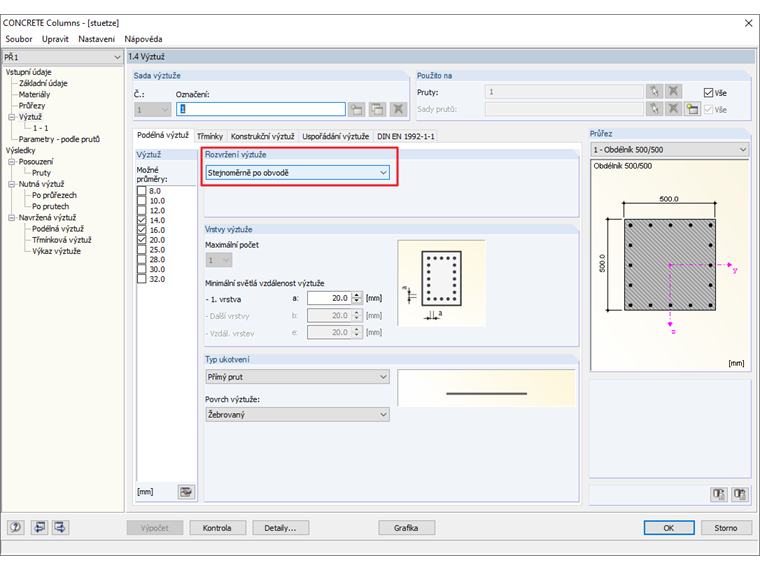Select the Podélná výztuž tab
The width and height of the screenshot is (760, 570).
click(x=163, y=135)
